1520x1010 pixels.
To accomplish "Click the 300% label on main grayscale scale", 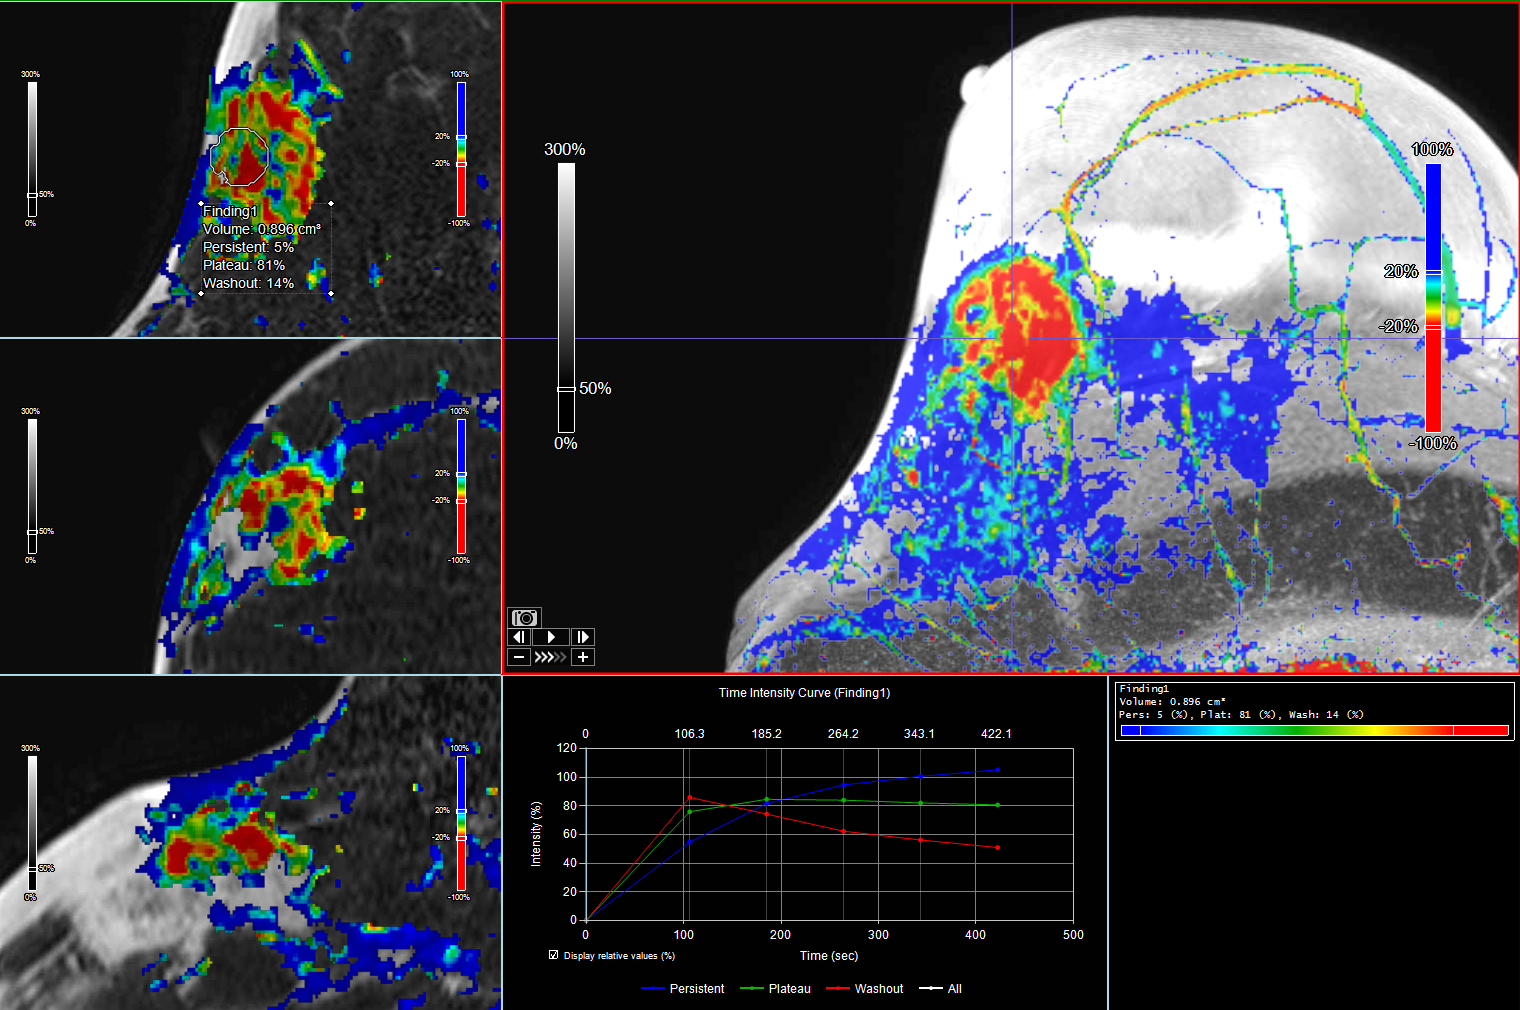I will click(x=565, y=149).
